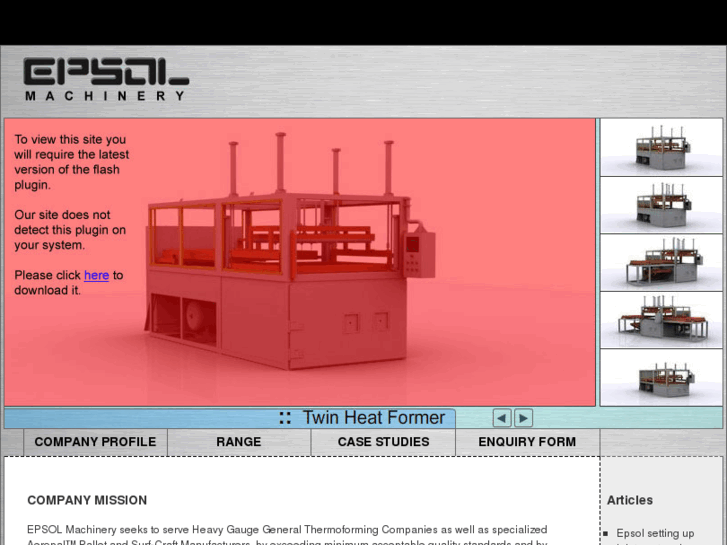The width and height of the screenshot is (727, 545).
Task: Select the first machine thumbnail at top
Action: point(661,147)
